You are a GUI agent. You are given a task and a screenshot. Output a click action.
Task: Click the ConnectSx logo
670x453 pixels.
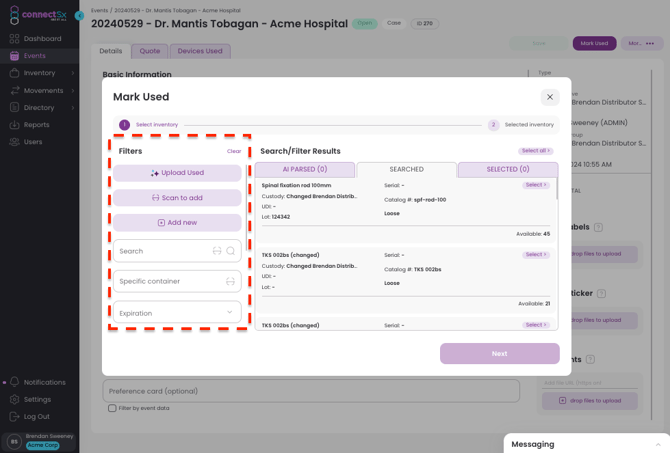38,15
